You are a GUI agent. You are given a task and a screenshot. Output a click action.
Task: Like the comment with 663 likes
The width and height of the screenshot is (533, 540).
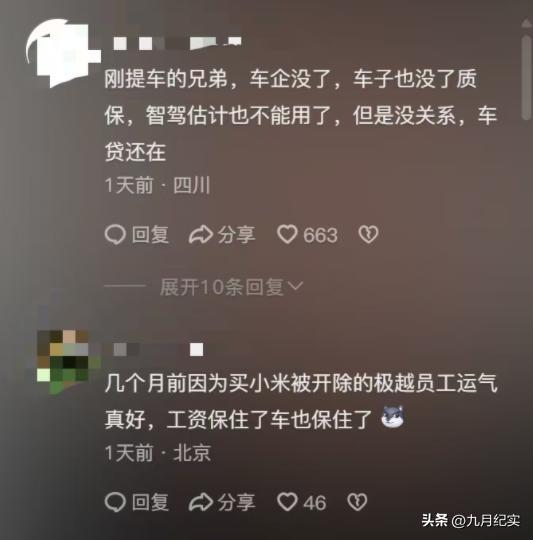click(x=287, y=235)
